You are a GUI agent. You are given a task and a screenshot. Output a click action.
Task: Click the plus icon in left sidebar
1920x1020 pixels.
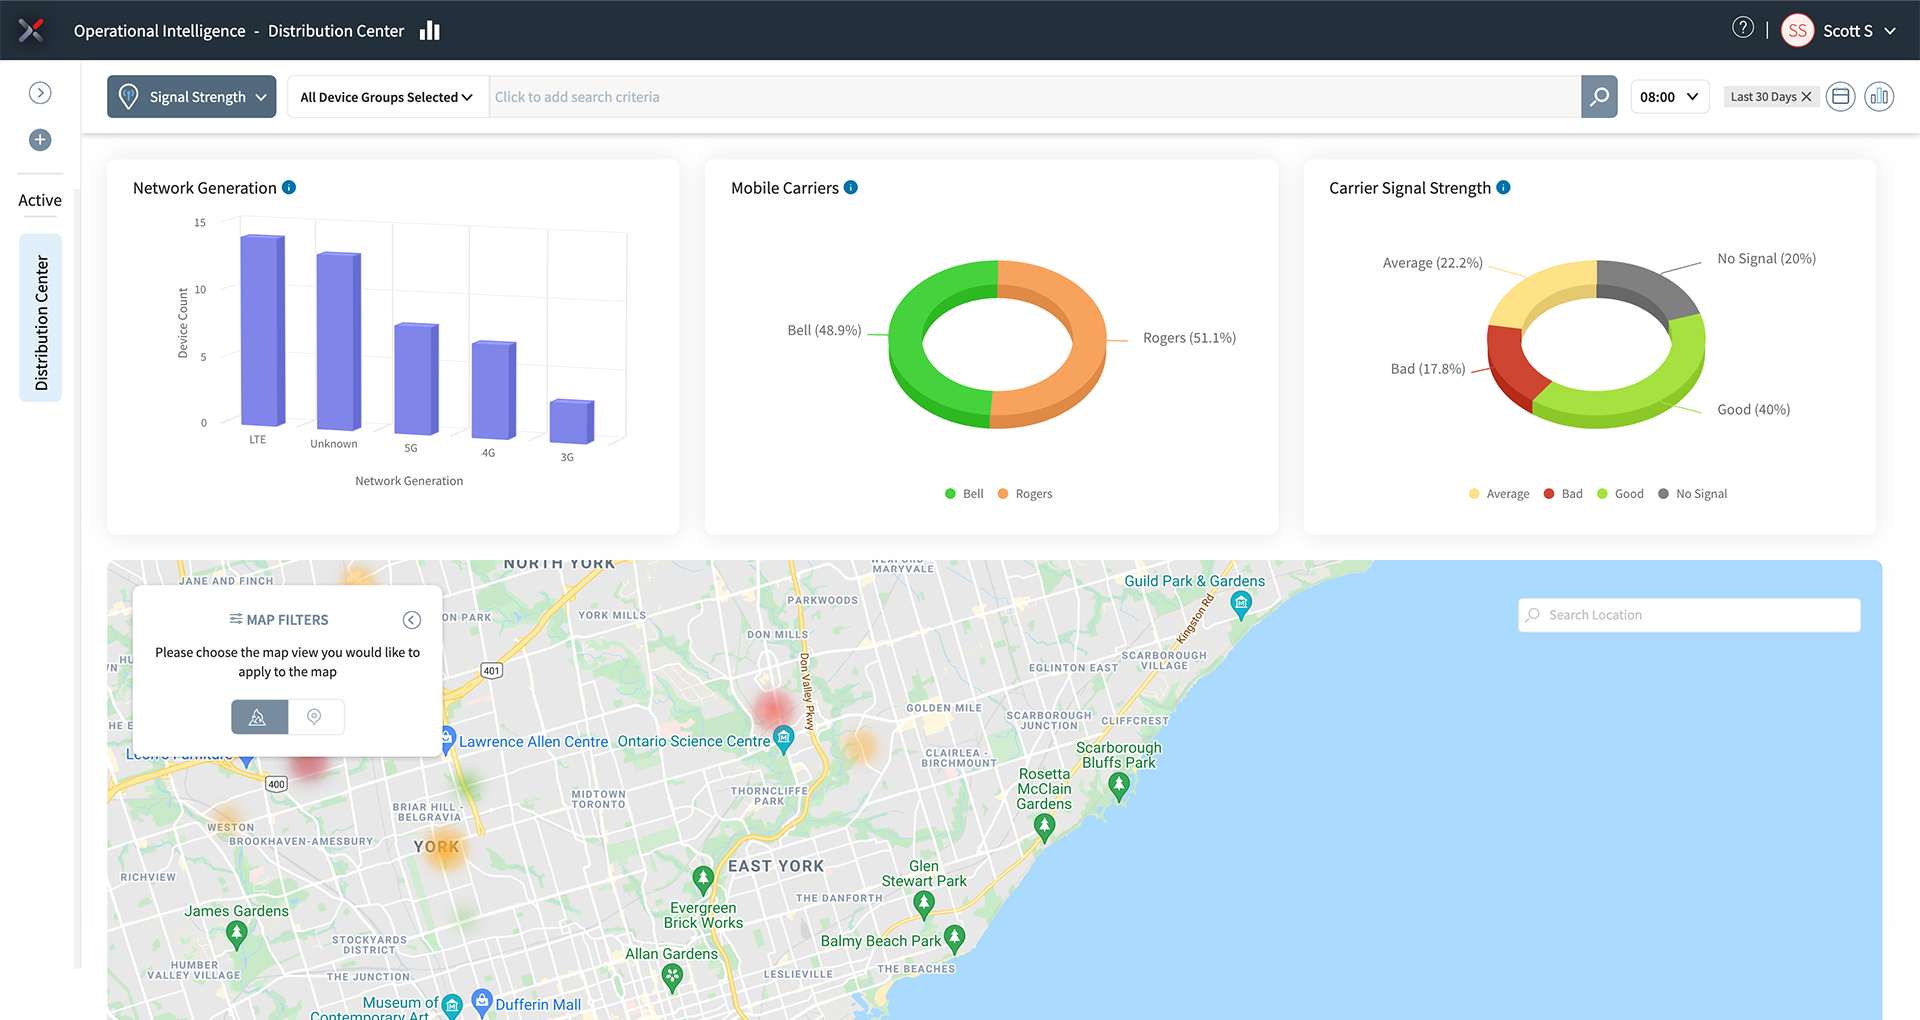click(40, 140)
